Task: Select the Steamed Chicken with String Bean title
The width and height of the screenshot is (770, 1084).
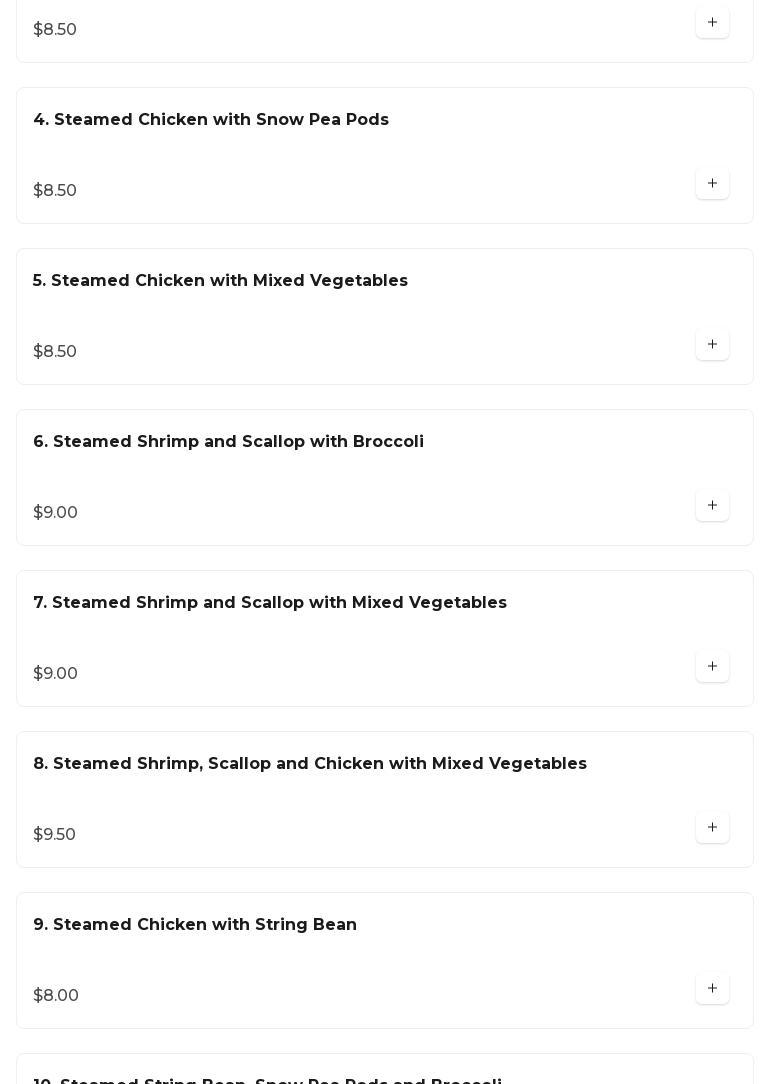Action: 195,925
